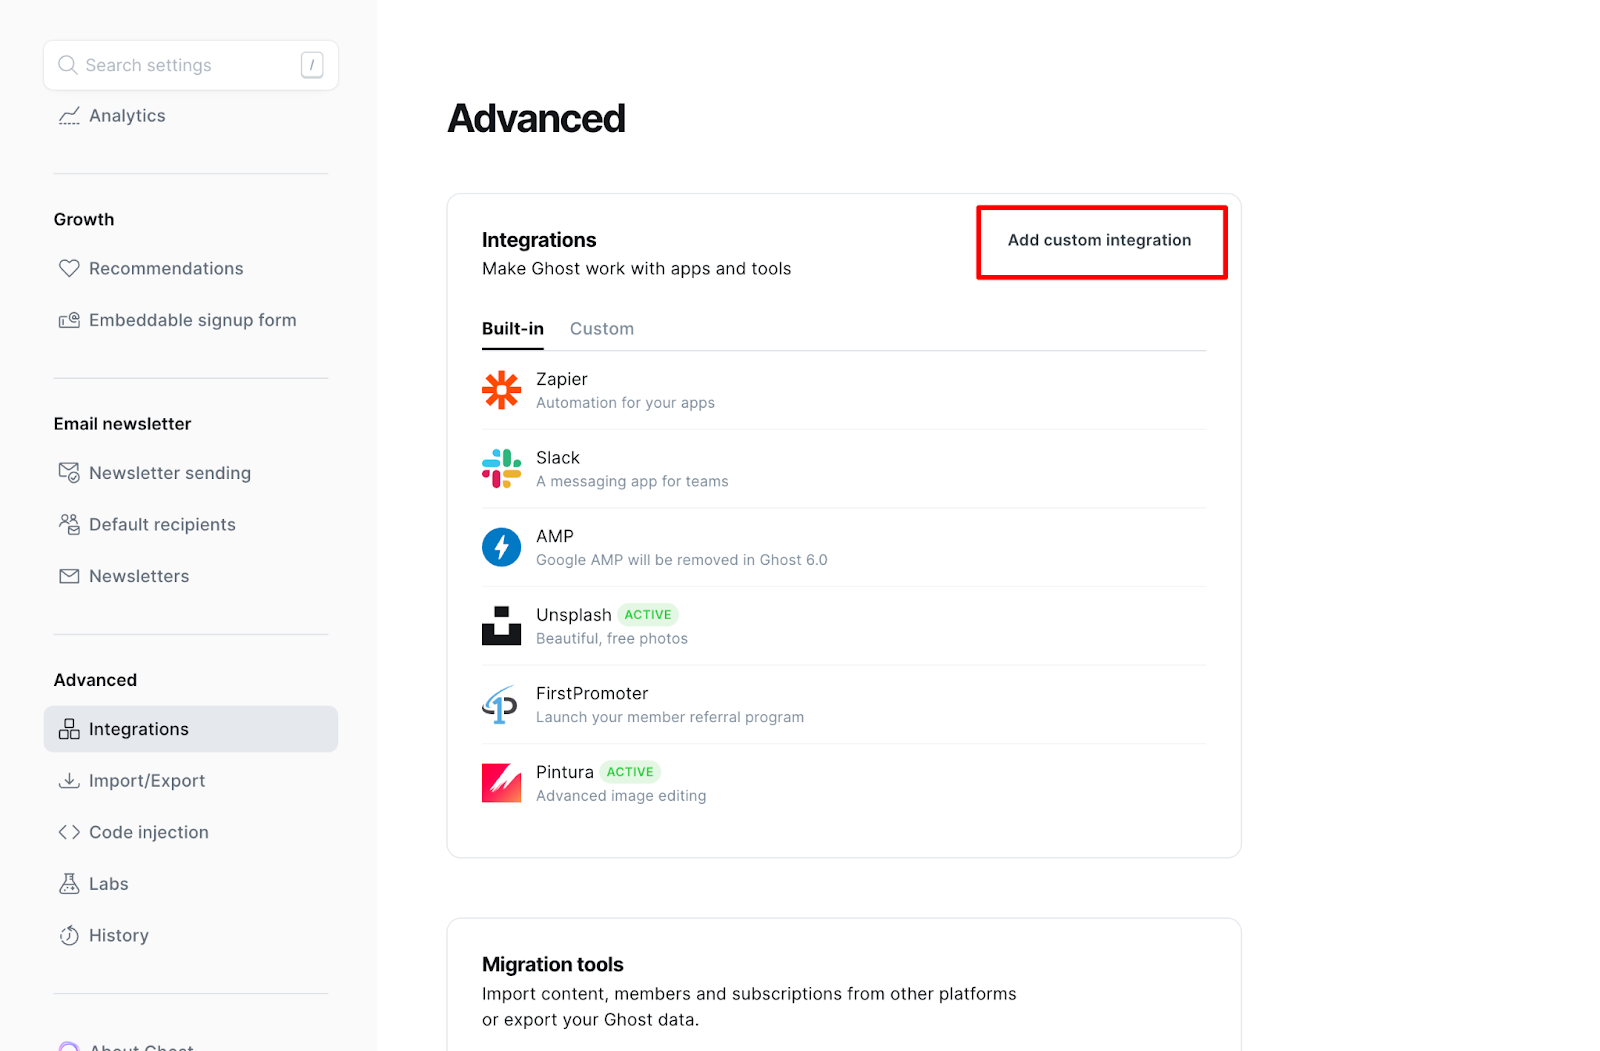Click the Import/Export download icon
Screen dimensions: 1600x1051
(x=69, y=780)
